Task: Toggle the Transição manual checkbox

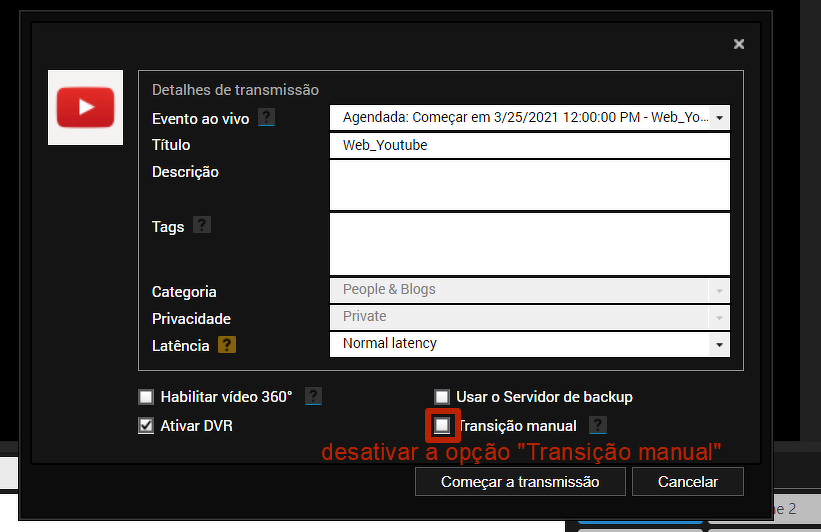Action: point(442,426)
